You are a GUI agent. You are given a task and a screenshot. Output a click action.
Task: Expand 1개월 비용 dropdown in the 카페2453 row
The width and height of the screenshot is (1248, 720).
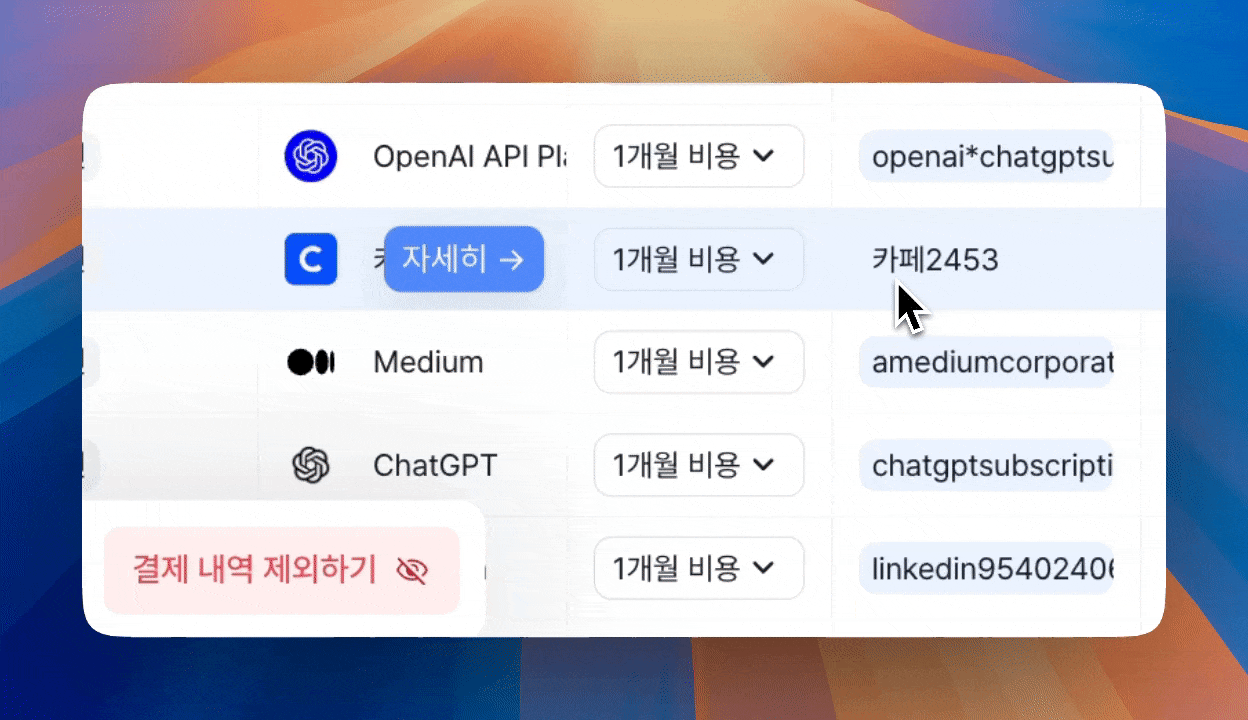tap(698, 260)
